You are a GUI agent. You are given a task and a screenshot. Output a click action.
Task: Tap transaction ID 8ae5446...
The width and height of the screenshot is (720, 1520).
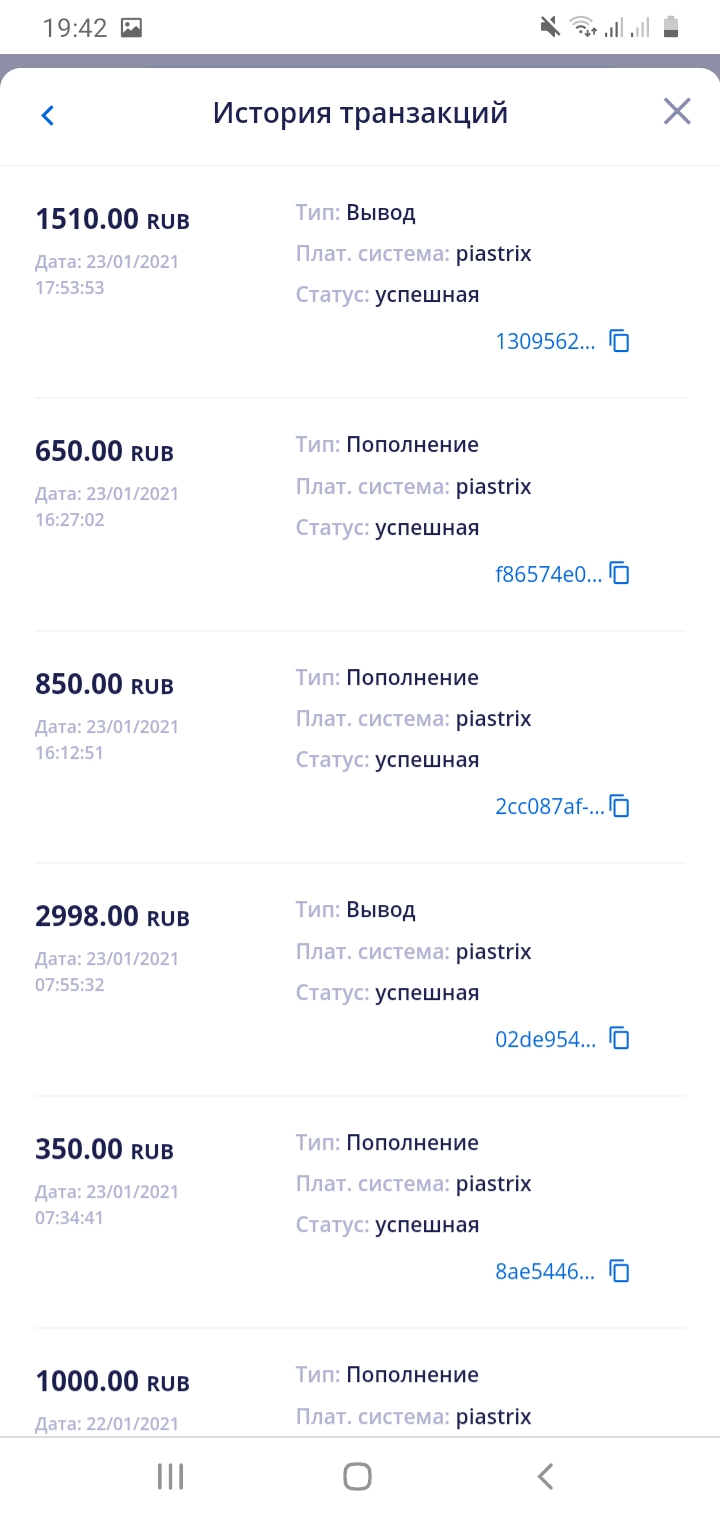tap(545, 1273)
